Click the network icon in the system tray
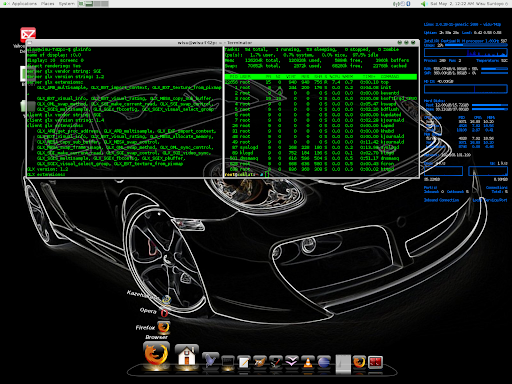 396,4
